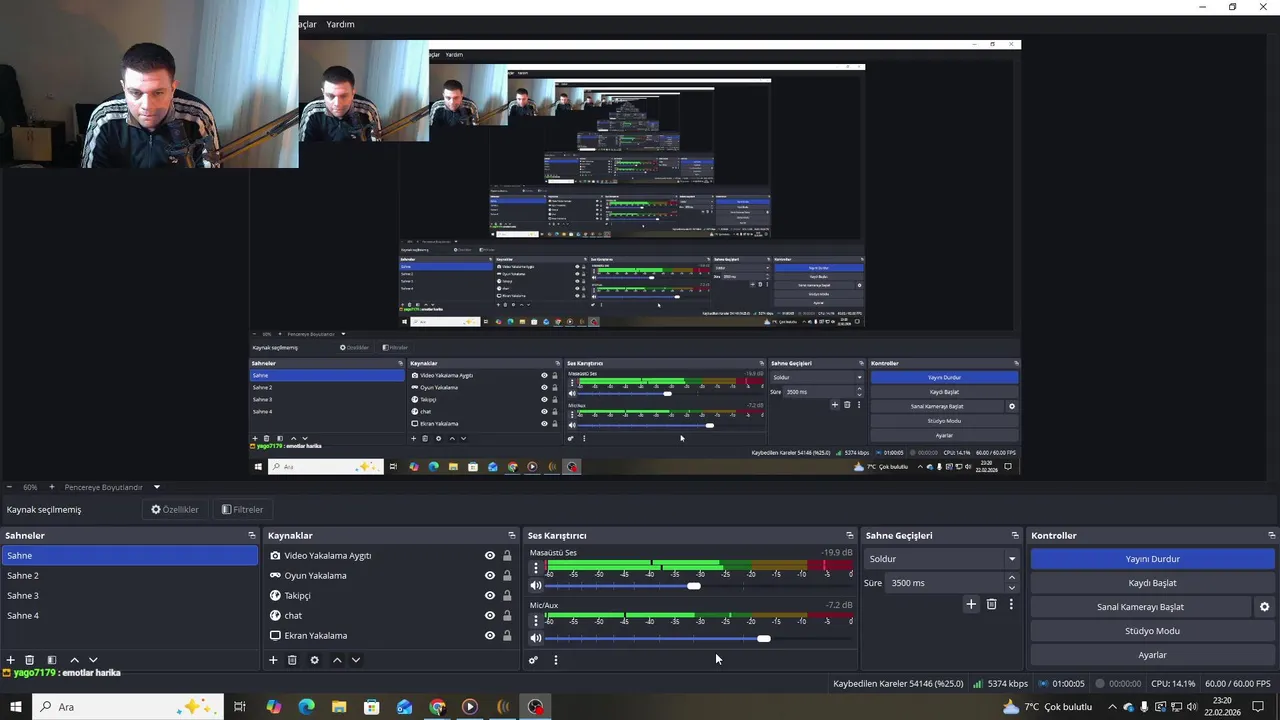The image size is (1280, 720).
Task: Move the scene up in Sahneler toolbar
Action: coord(74,660)
